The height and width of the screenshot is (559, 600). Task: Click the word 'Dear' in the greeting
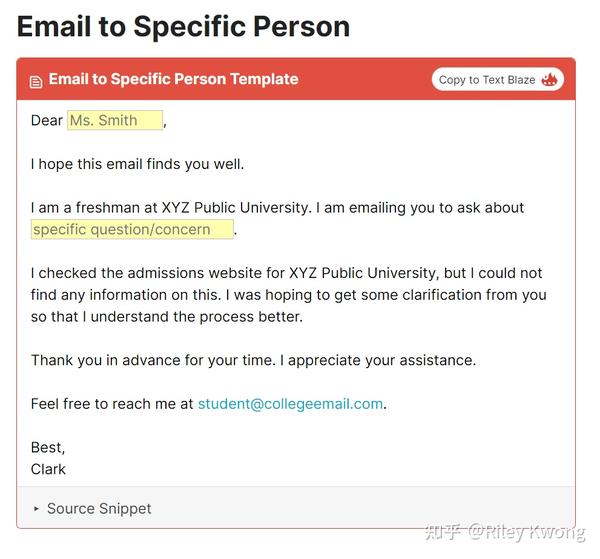tap(47, 121)
